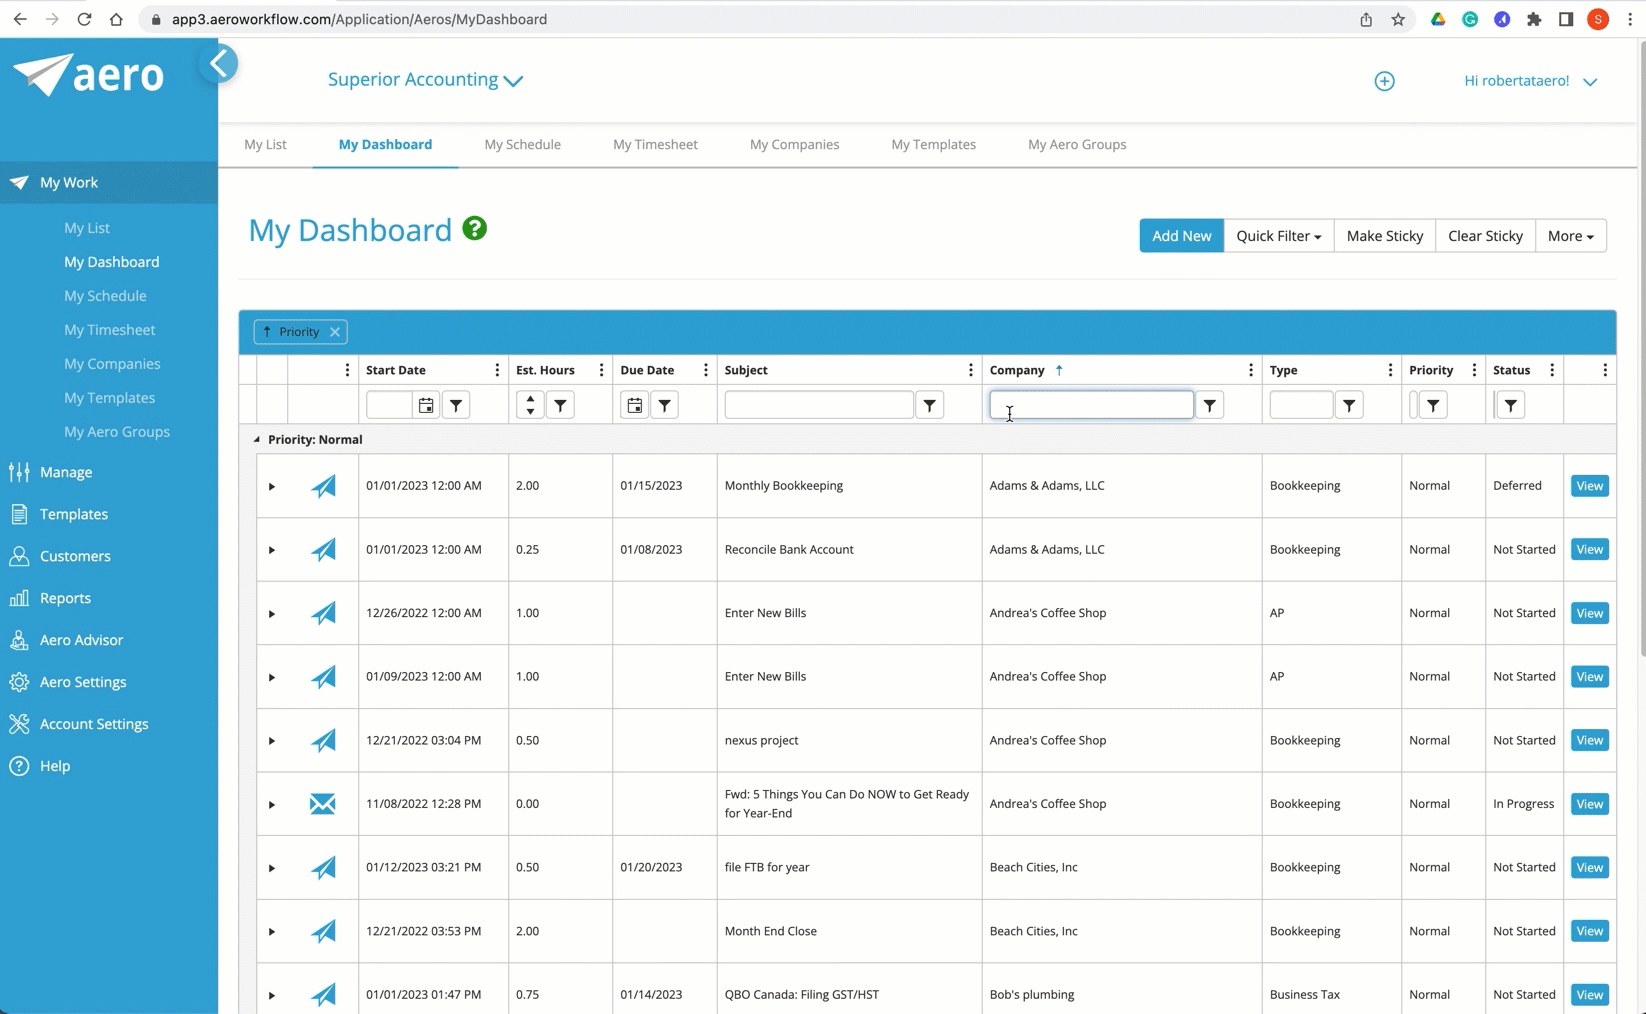Switch to the My List tab
The height and width of the screenshot is (1014, 1646).
pos(265,144)
